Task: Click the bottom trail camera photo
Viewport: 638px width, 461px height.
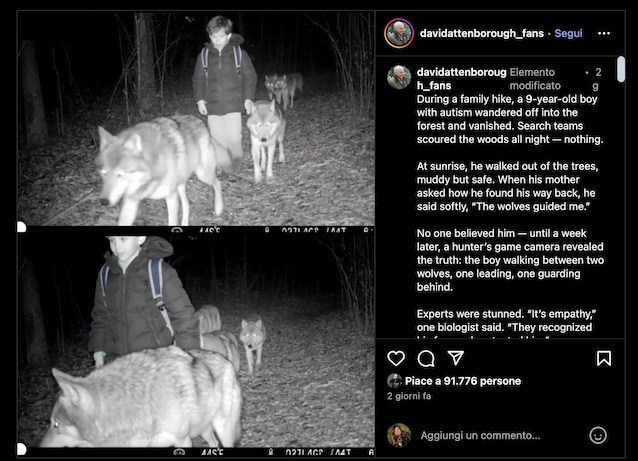Action: (196, 341)
